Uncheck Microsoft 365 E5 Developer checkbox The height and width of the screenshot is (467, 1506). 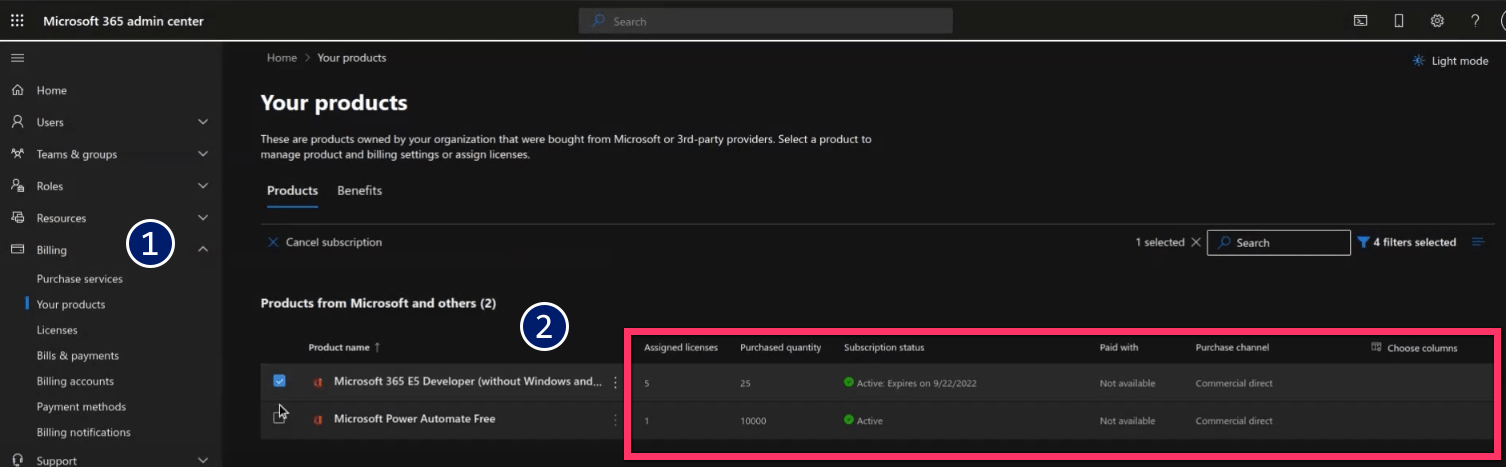pos(279,381)
